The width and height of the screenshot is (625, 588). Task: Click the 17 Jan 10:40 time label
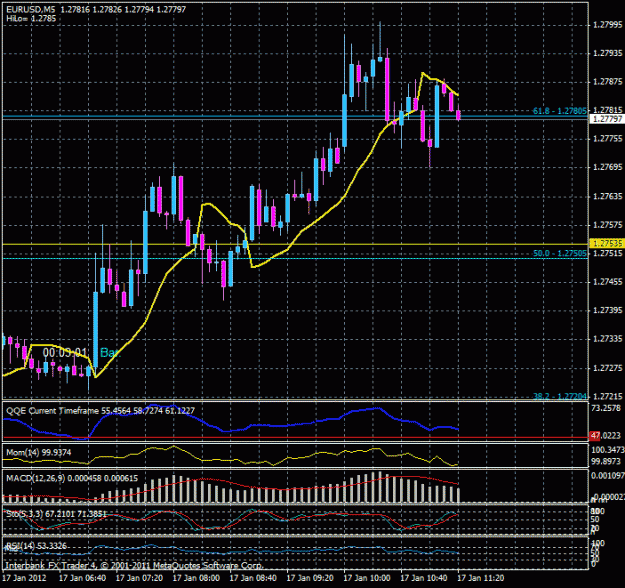click(424, 578)
